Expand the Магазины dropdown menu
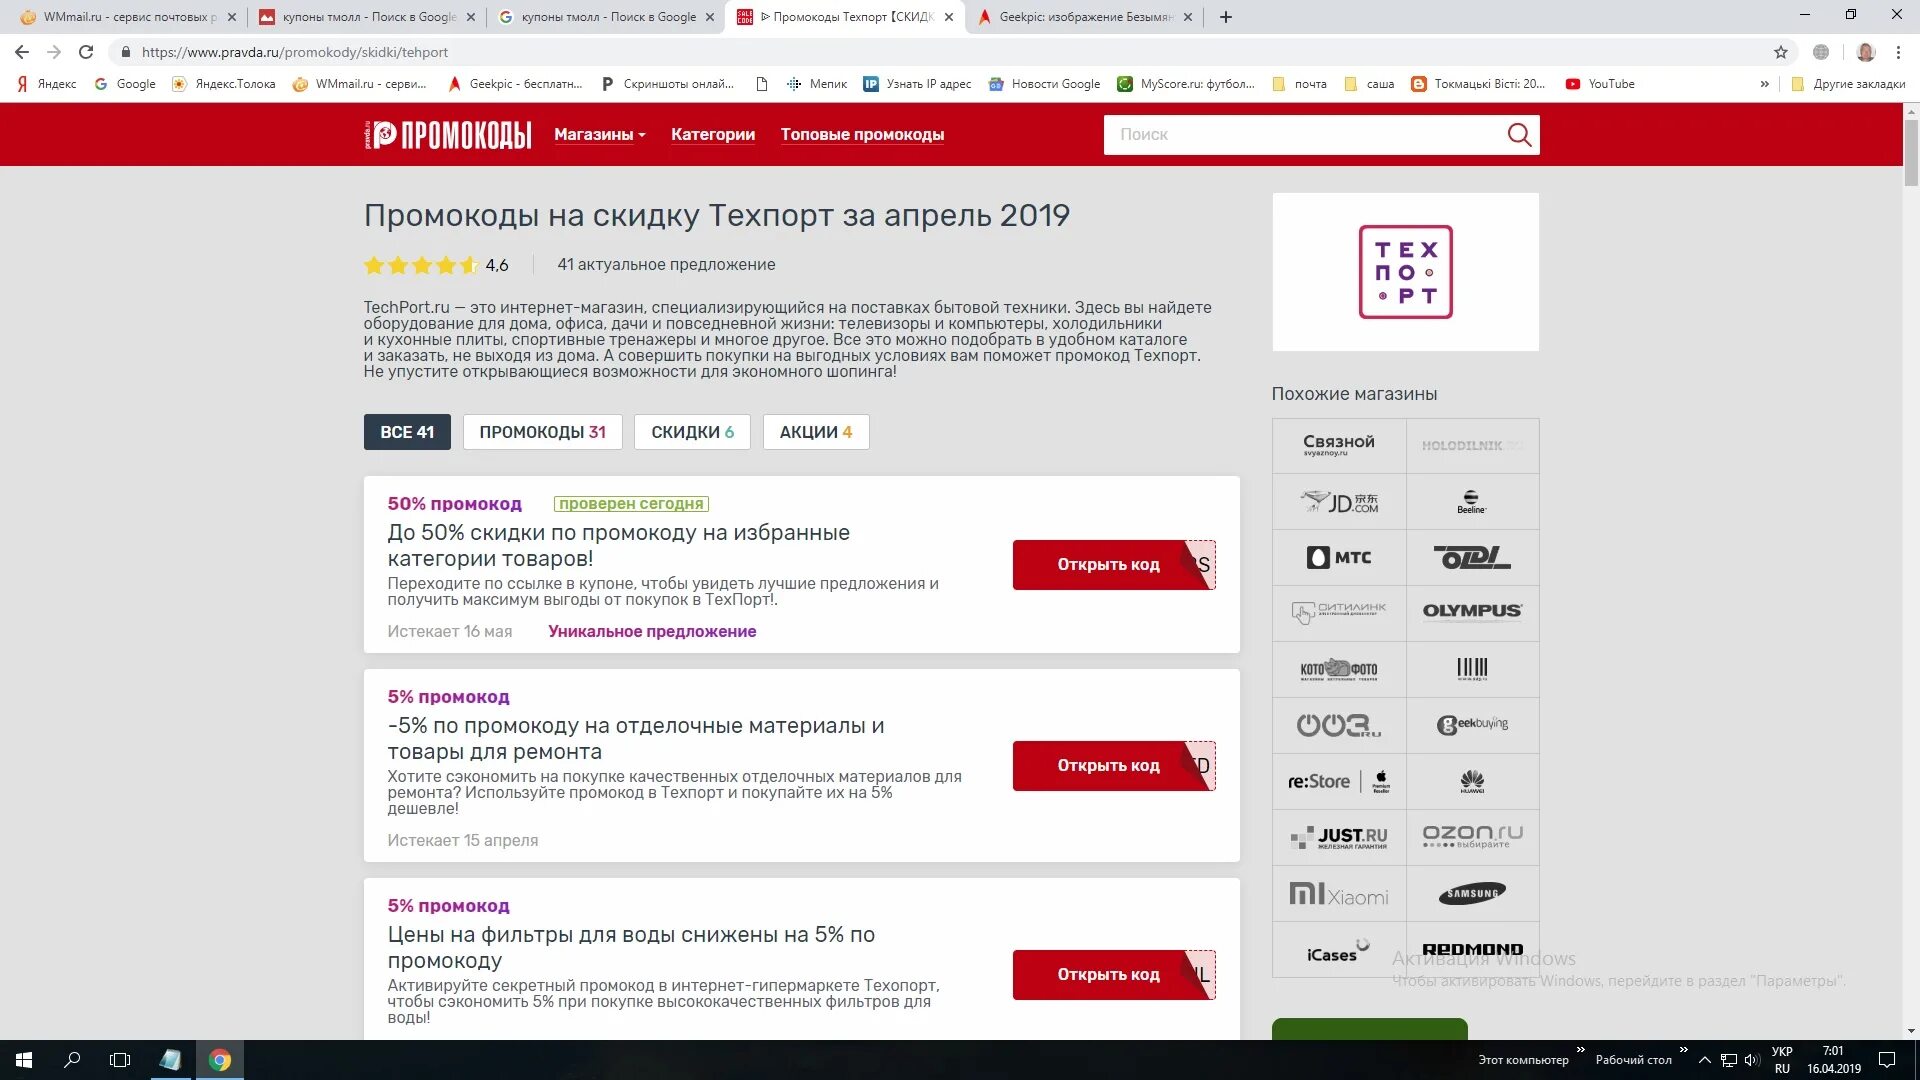This screenshot has width=1920, height=1080. coord(599,135)
